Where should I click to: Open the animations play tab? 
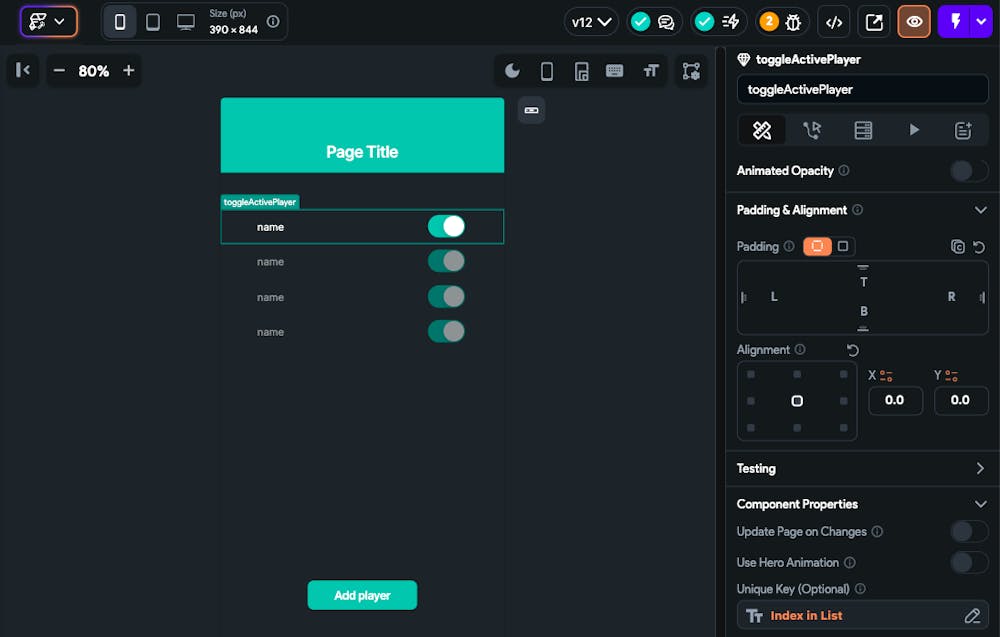(x=914, y=131)
